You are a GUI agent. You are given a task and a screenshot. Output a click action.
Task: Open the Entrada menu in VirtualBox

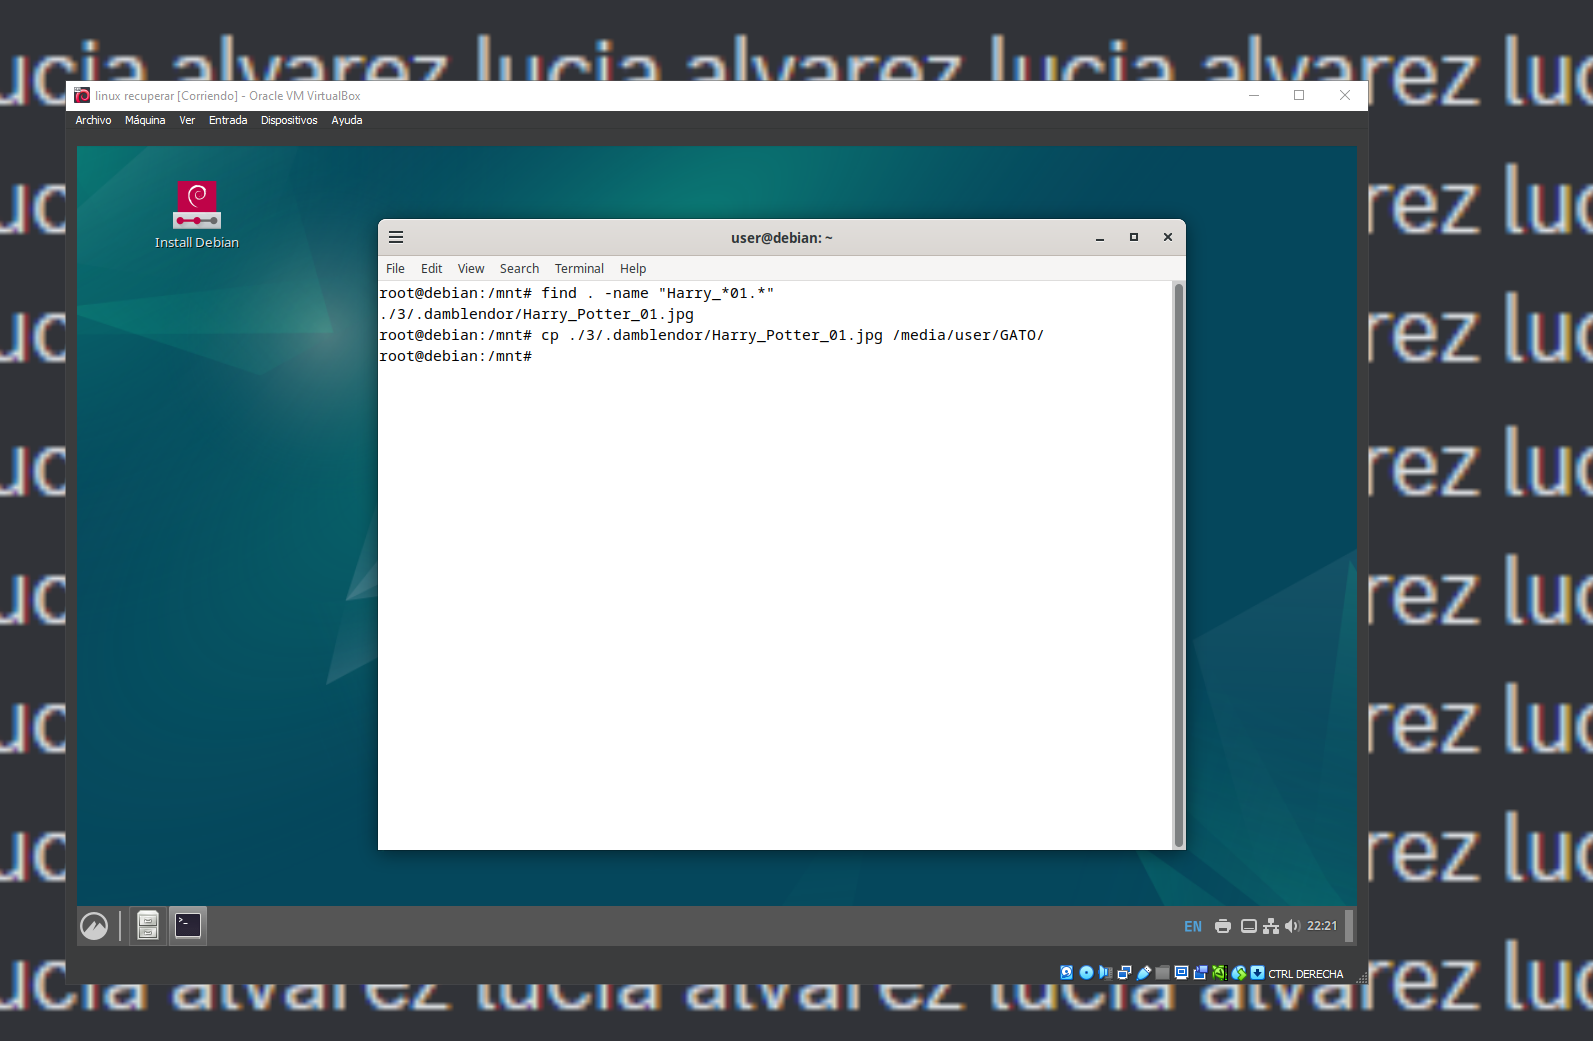tap(228, 120)
